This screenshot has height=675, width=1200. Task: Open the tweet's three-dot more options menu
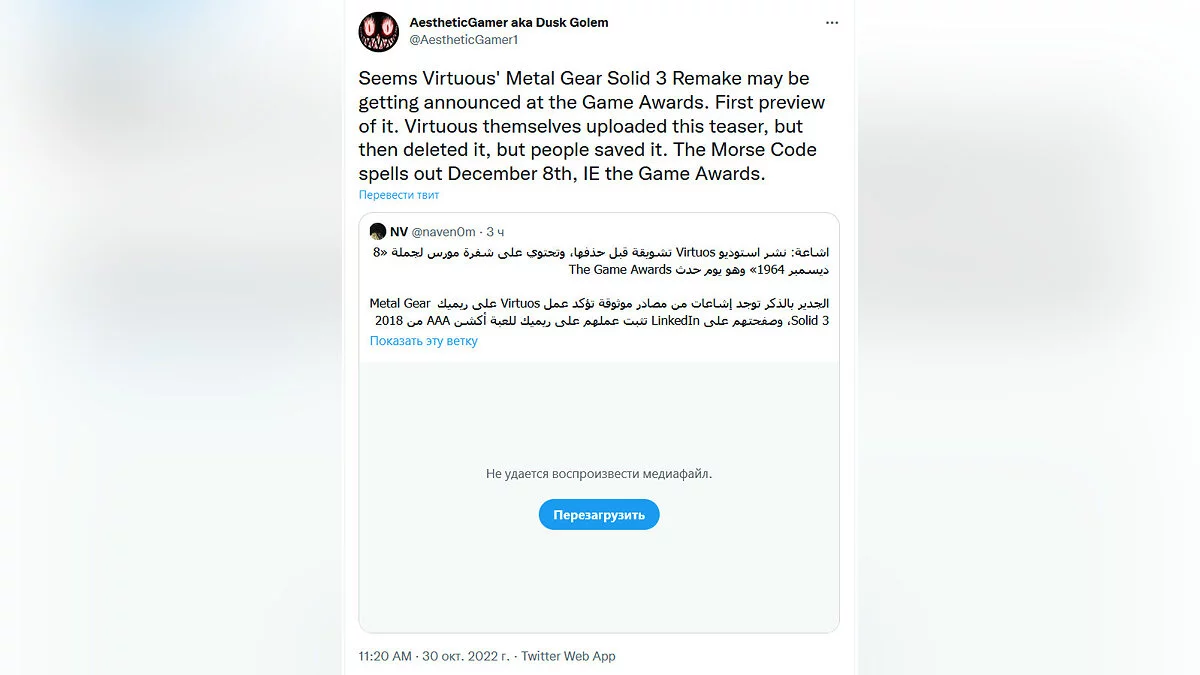[x=832, y=22]
